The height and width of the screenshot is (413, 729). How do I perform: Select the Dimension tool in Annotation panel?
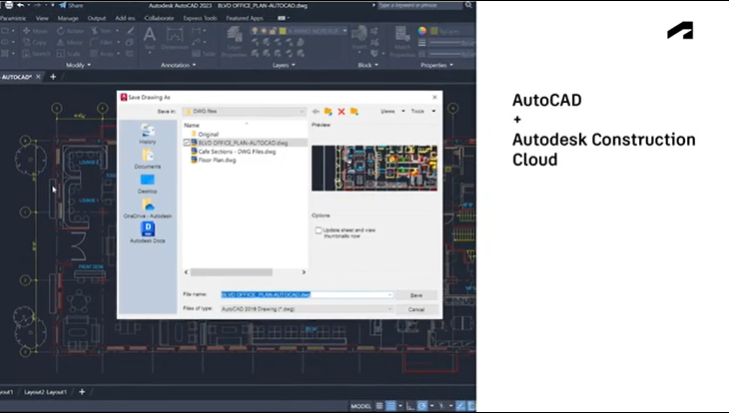tap(174, 39)
